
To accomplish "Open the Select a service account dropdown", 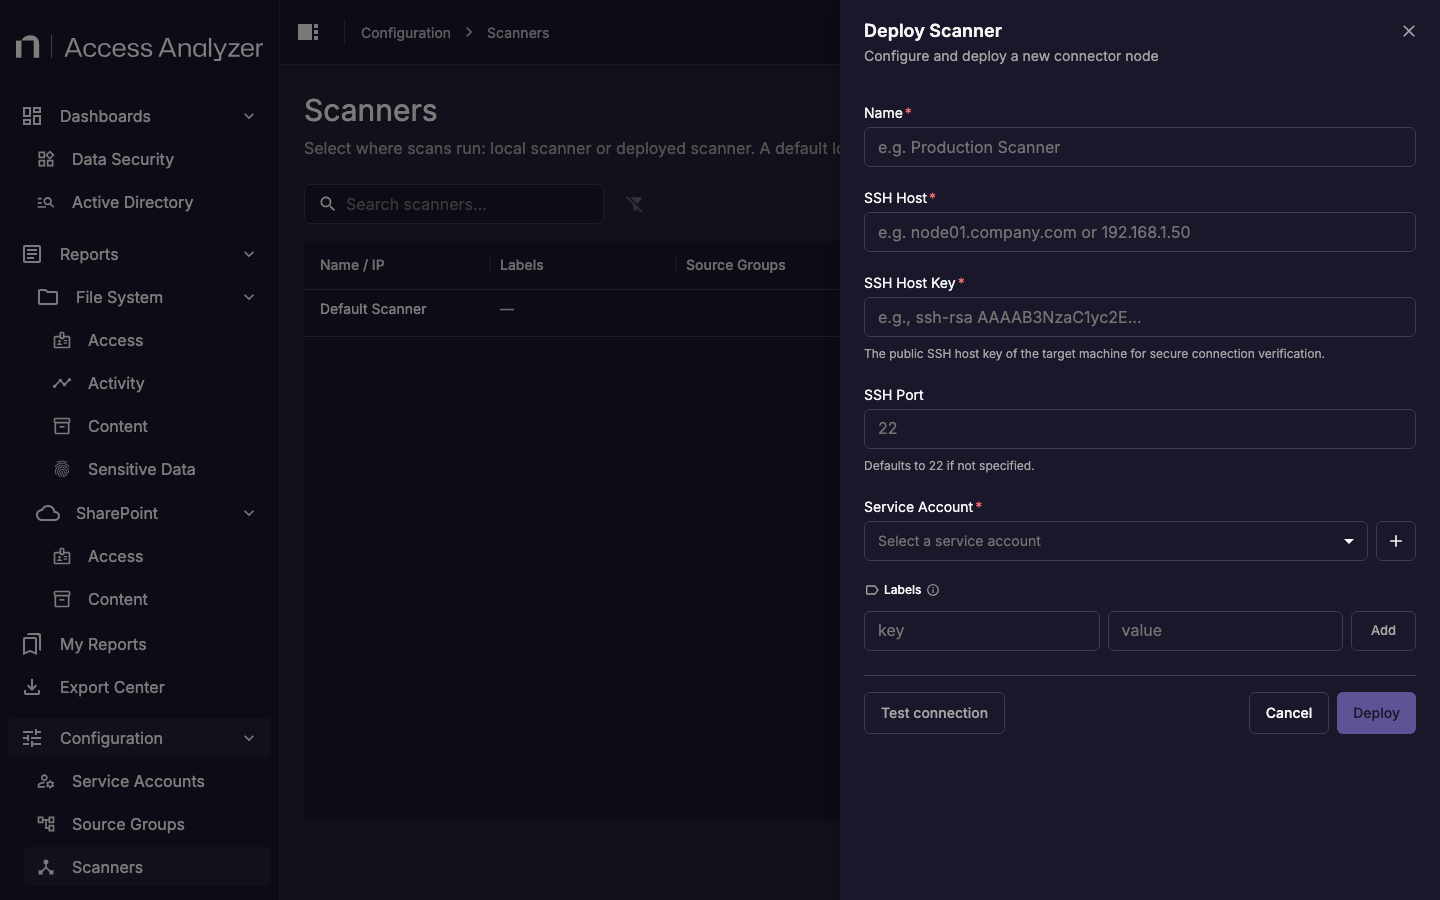I will tap(1115, 541).
